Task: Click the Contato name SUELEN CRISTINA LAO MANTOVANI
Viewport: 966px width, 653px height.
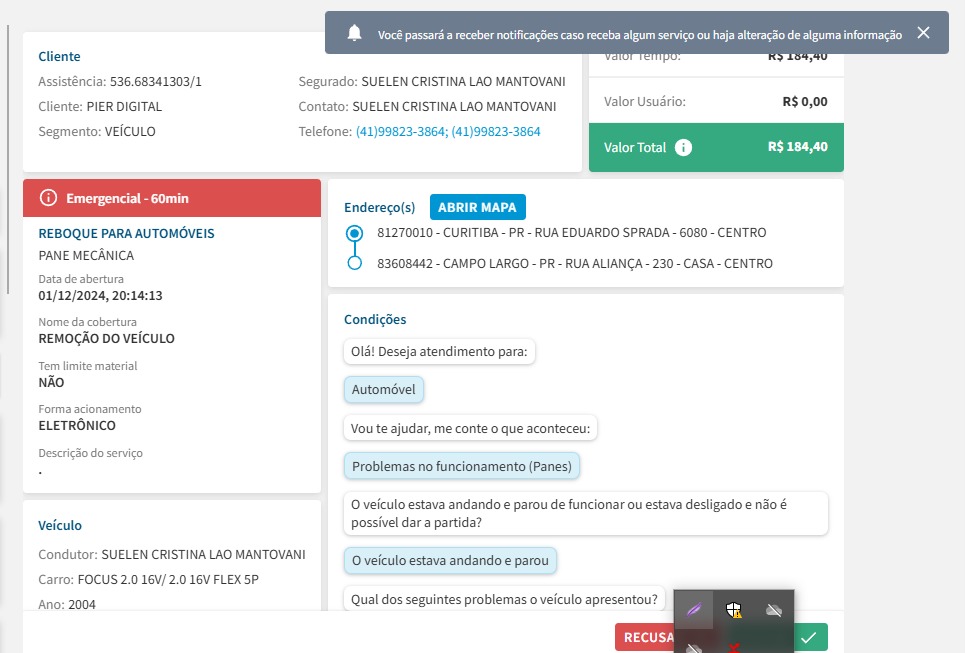Action: point(454,107)
